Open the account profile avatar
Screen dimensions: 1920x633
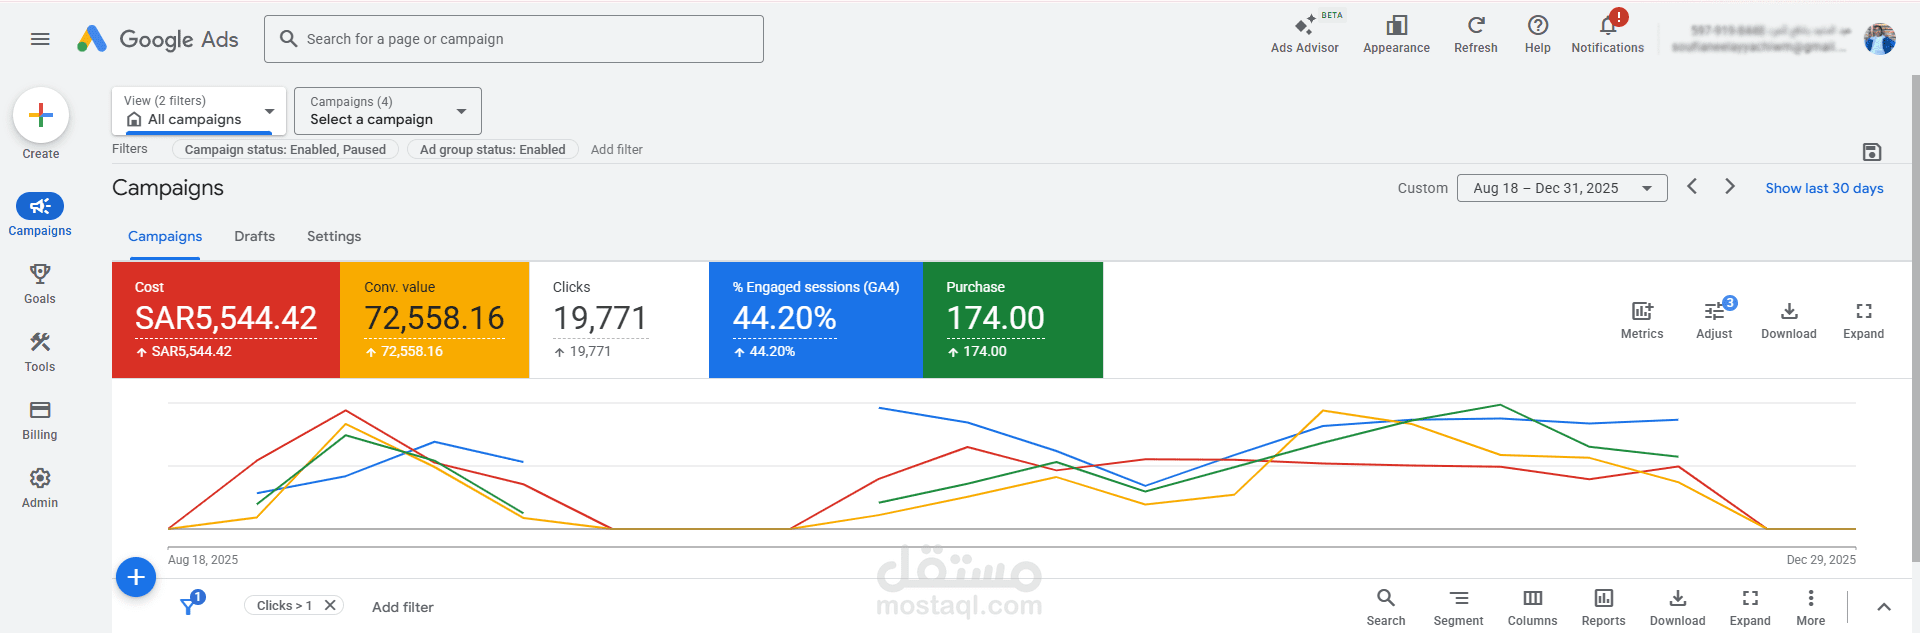click(1880, 39)
